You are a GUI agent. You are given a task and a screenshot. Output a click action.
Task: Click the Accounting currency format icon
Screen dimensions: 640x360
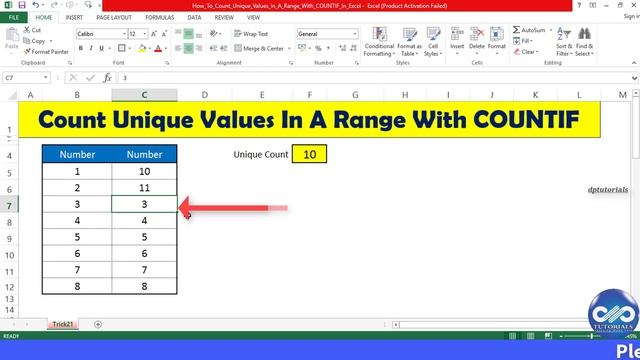[302, 48]
